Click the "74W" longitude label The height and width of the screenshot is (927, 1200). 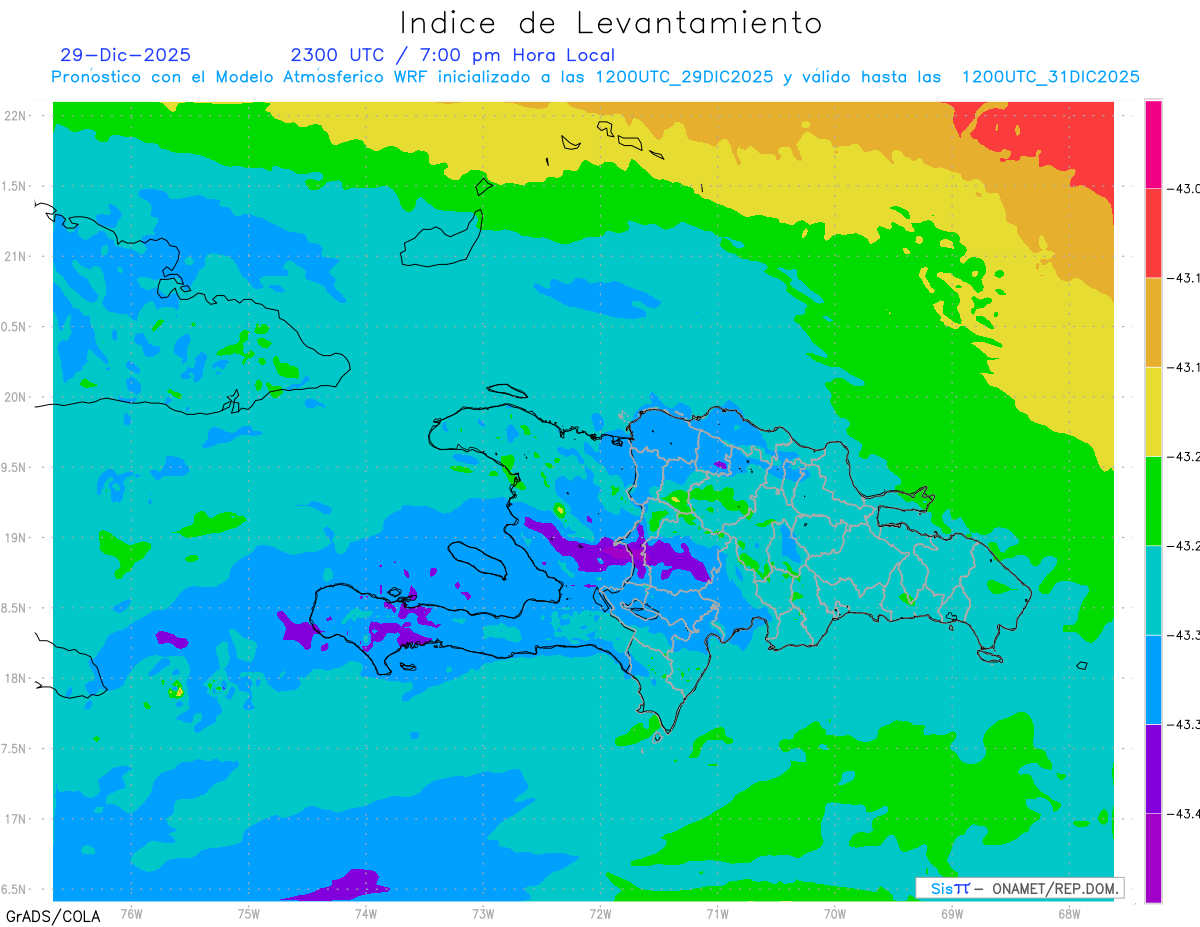click(x=366, y=913)
